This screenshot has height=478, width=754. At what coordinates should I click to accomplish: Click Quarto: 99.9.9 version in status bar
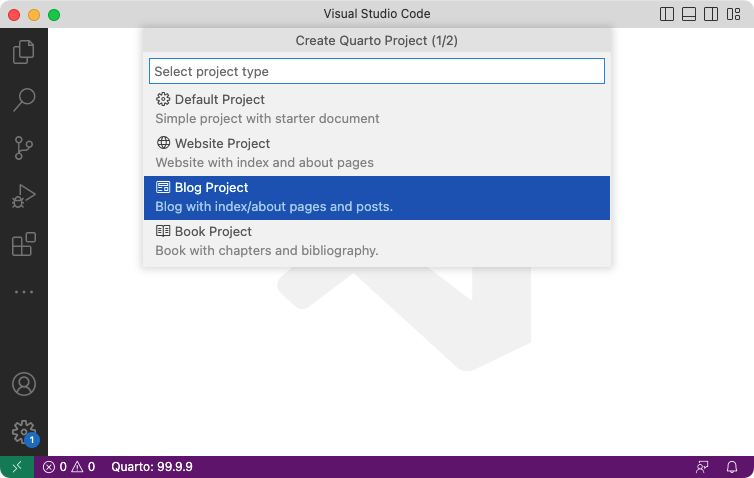(152, 467)
